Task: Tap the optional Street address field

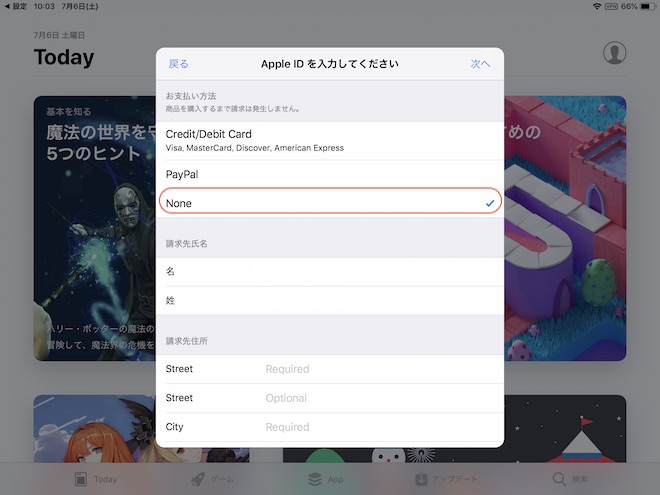Action: pos(330,398)
